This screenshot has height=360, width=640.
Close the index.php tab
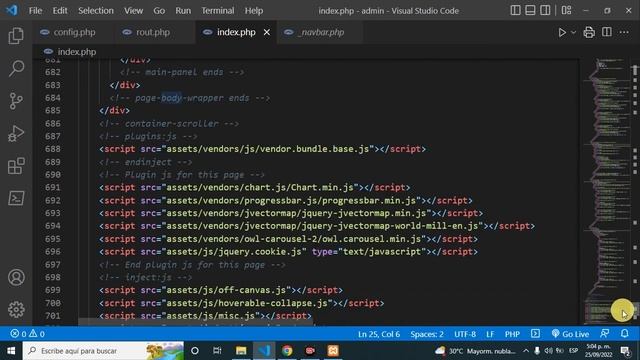coord(267,32)
